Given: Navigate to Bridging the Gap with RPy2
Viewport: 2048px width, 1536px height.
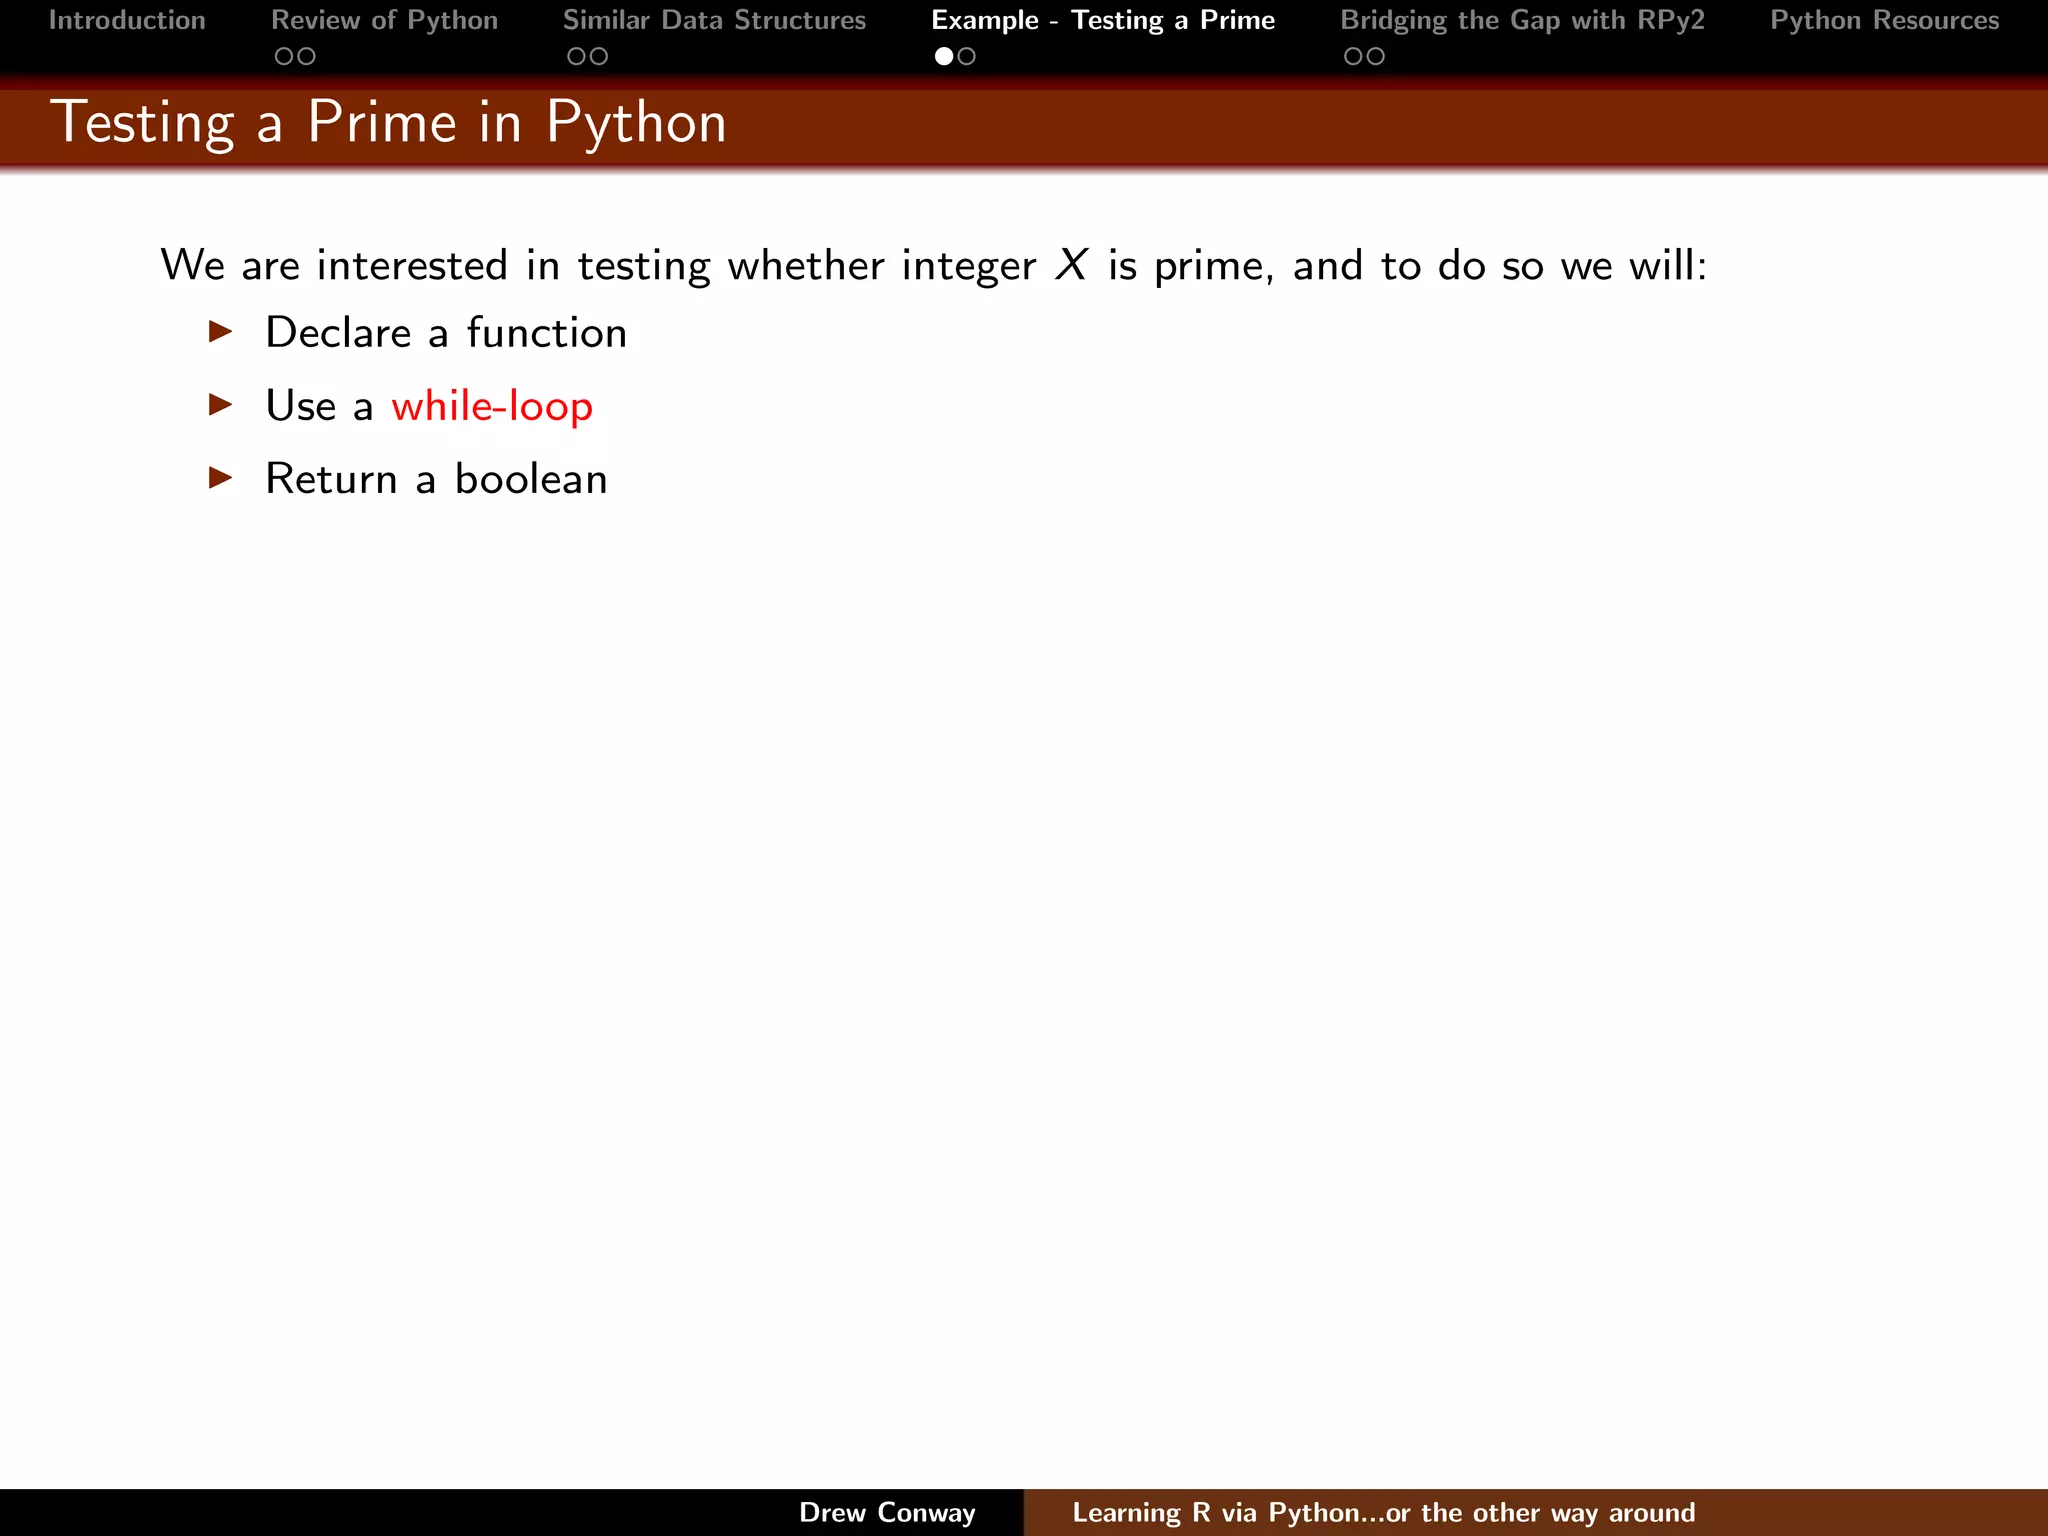Looking at the screenshot, I should tap(1522, 21).
